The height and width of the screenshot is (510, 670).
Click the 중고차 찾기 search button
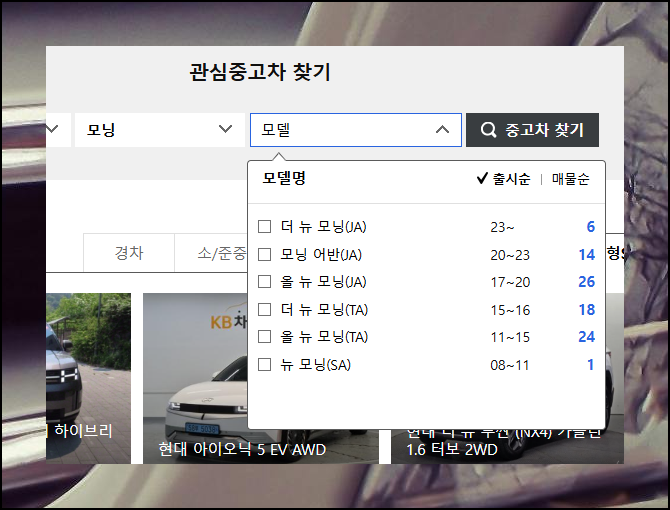click(x=532, y=130)
